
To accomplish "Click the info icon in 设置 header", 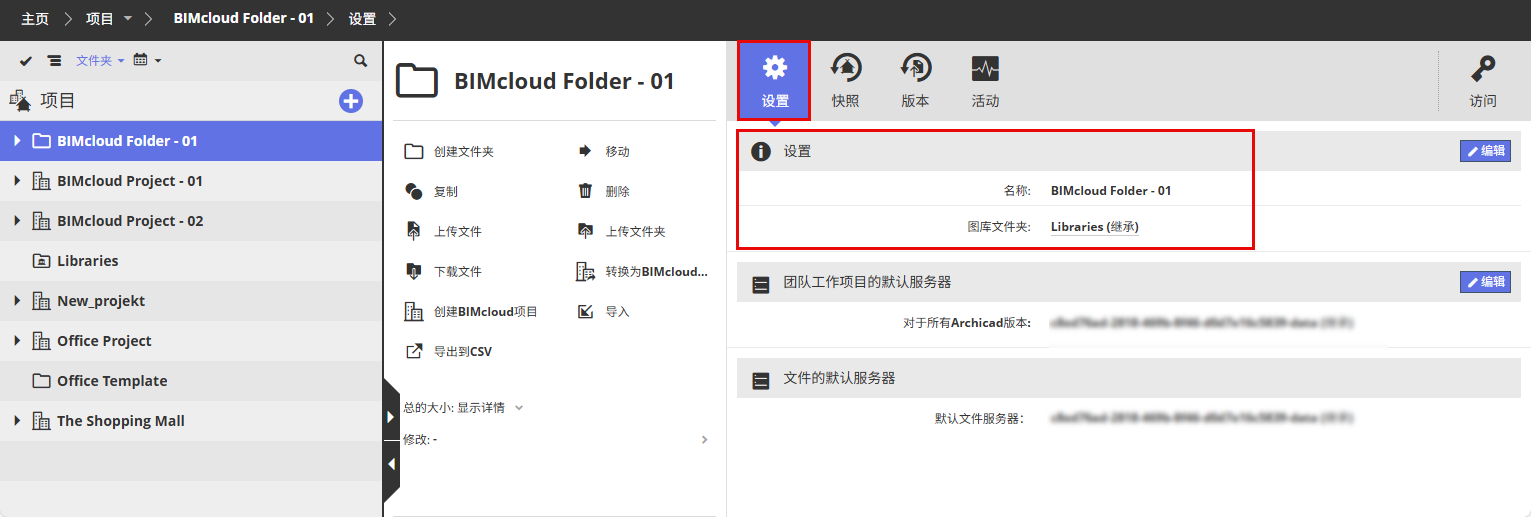I will (x=761, y=152).
